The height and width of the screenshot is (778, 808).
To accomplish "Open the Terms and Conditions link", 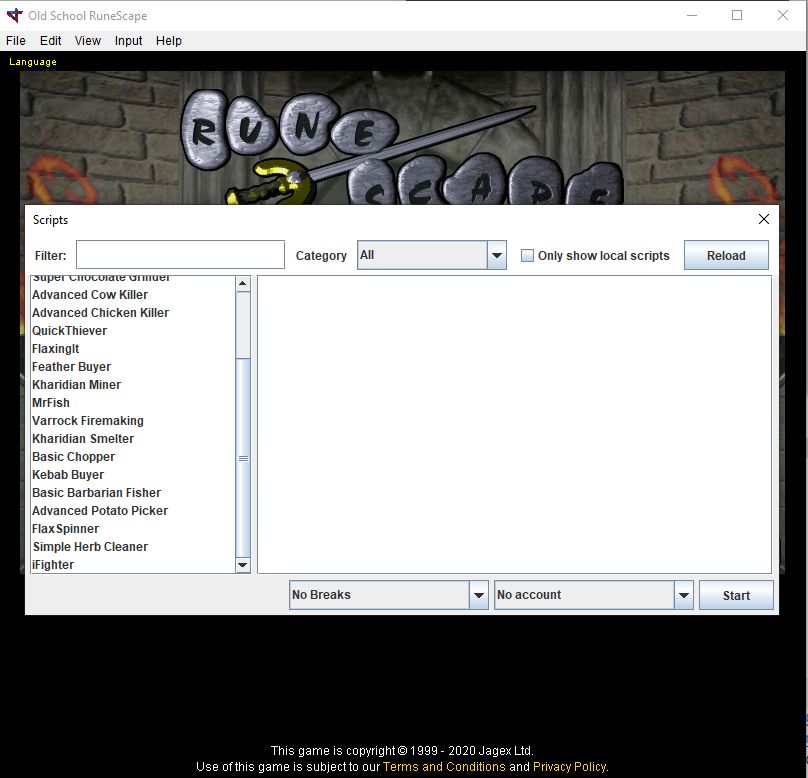I will point(444,766).
